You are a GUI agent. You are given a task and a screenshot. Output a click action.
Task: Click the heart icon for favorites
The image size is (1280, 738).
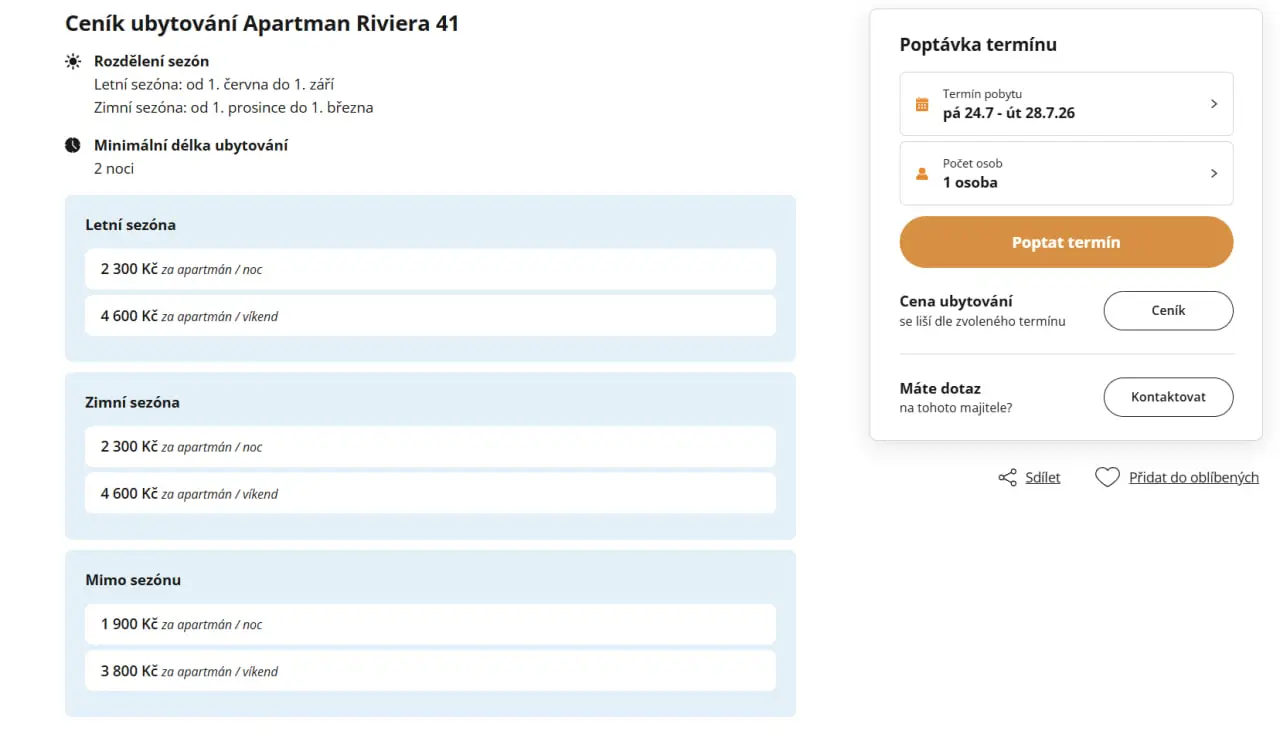tap(1107, 478)
